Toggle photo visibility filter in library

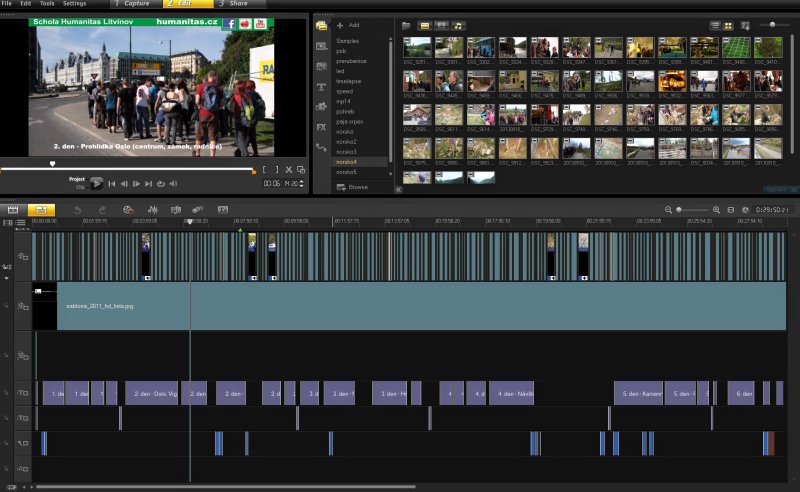[441, 24]
